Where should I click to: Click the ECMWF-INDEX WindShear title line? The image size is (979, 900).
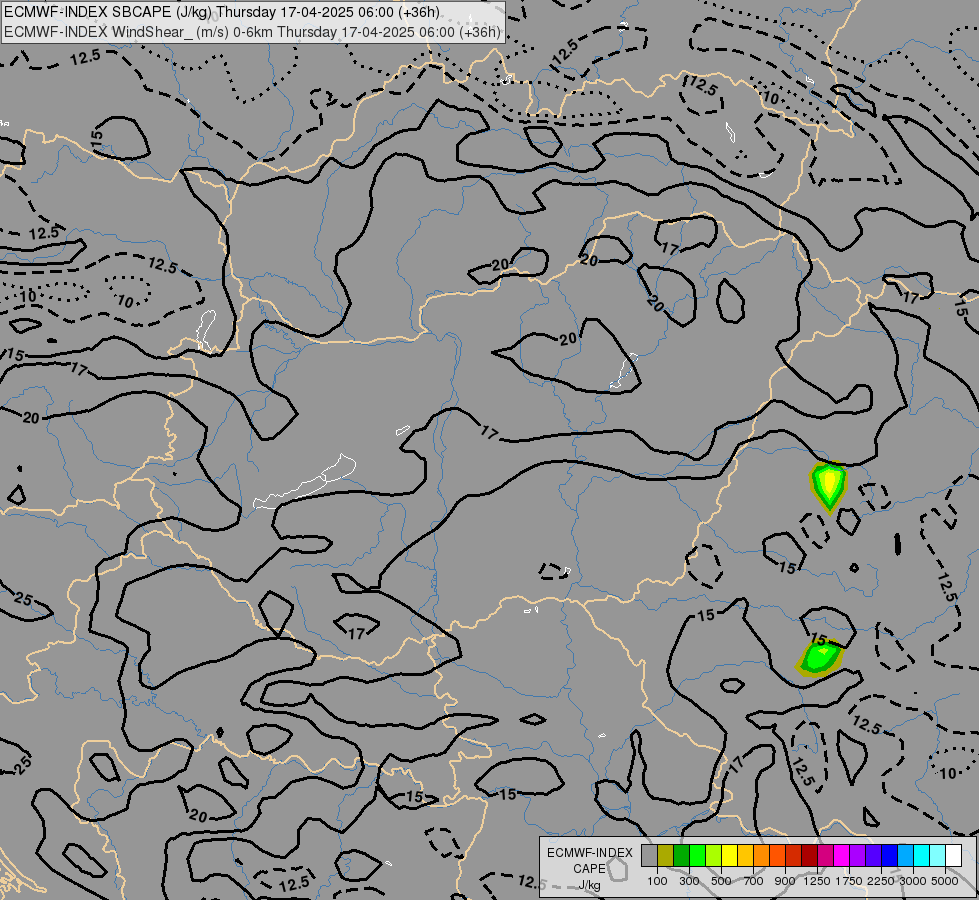(252, 32)
